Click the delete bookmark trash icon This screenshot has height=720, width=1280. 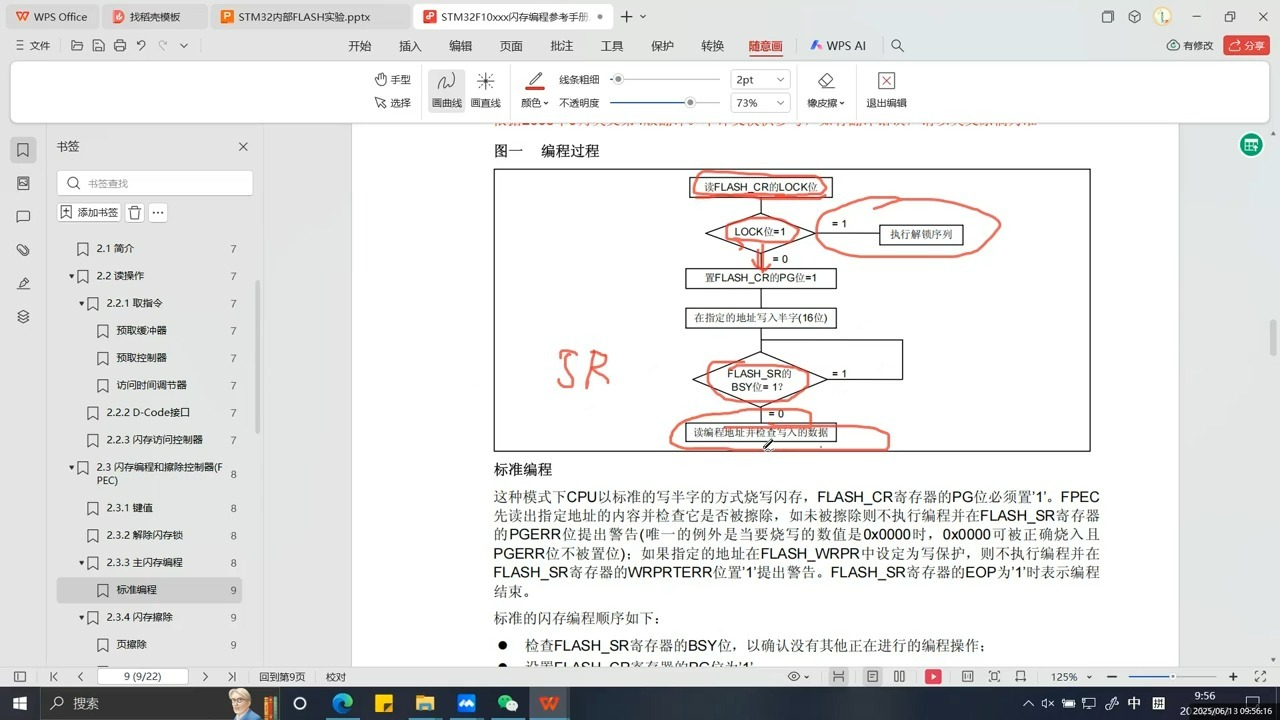click(x=135, y=212)
